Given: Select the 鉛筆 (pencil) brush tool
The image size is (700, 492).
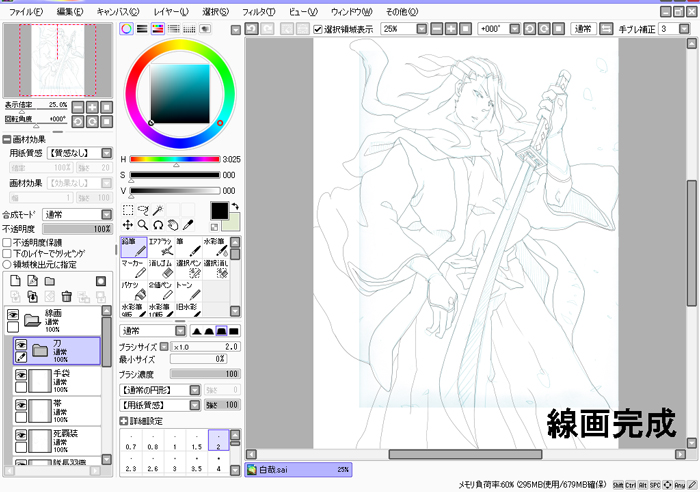Looking at the screenshot, I should pos(134,248).
